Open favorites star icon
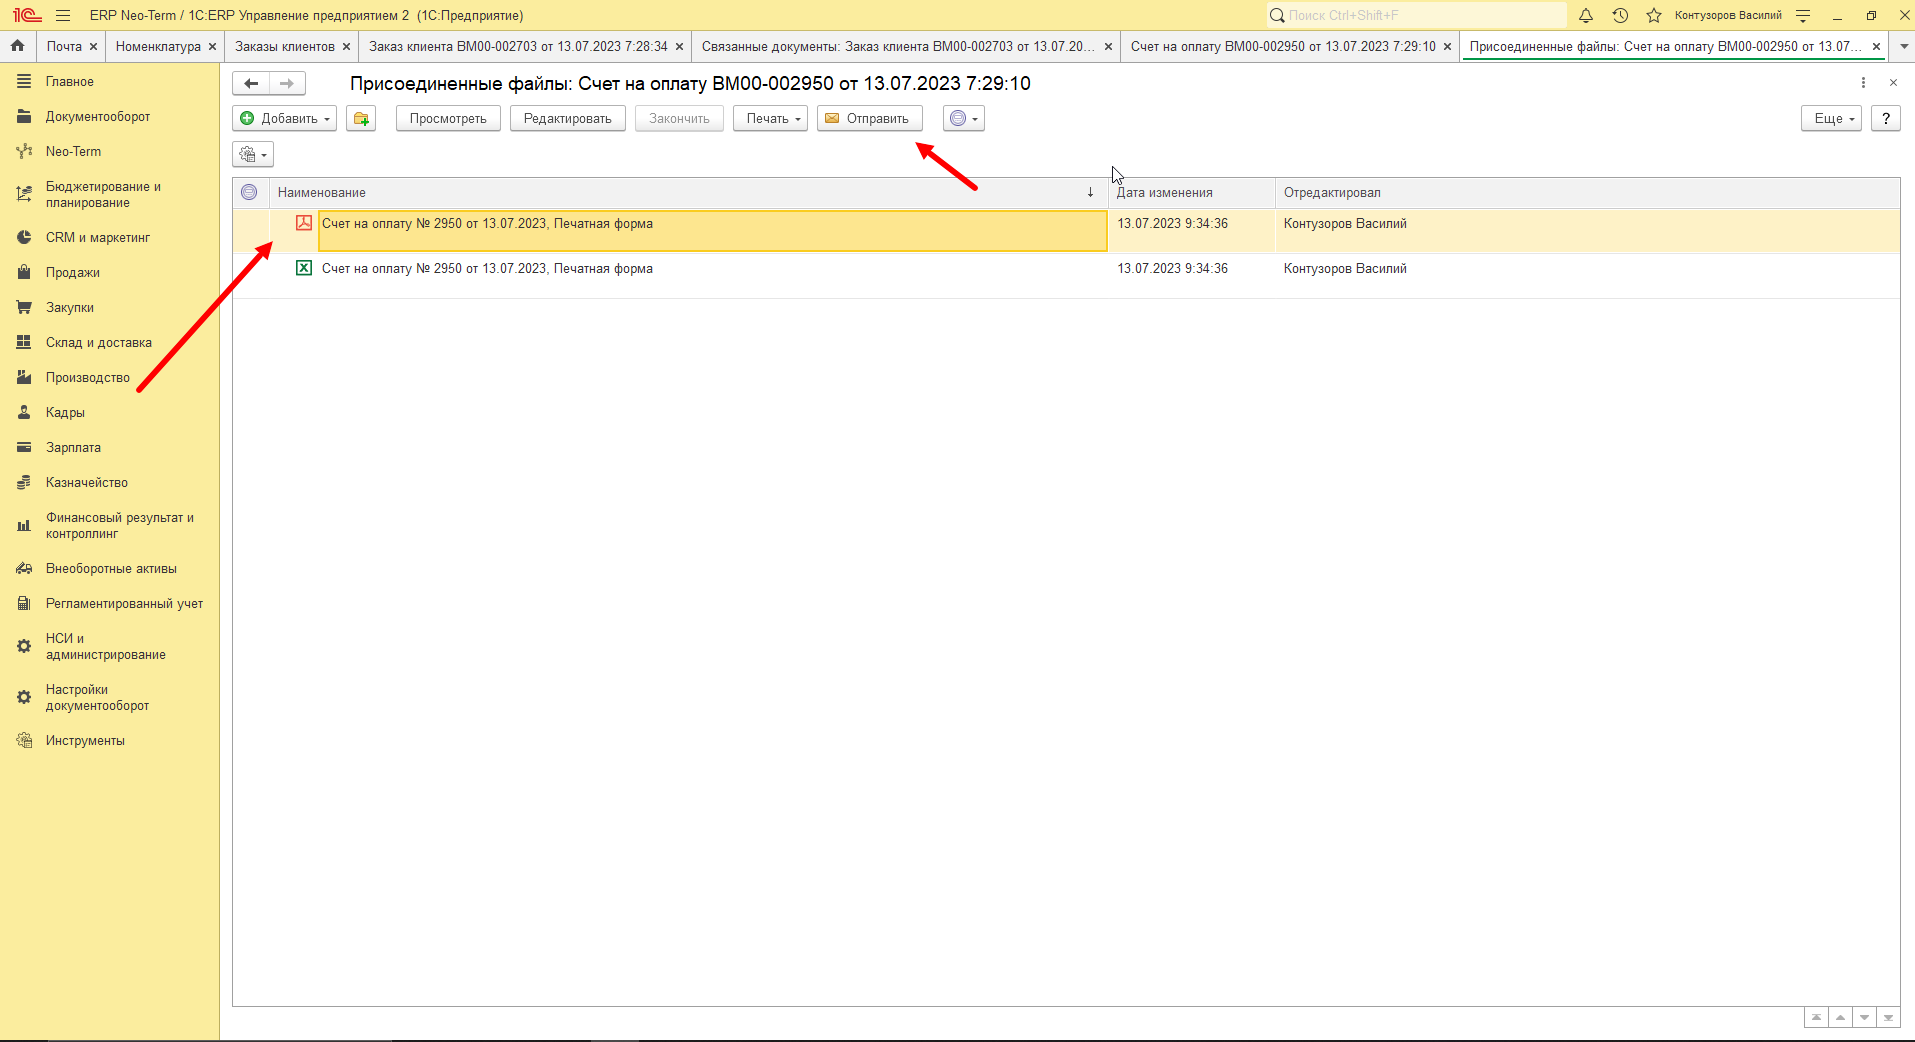Viewport: 1915px width, 1042px height. tap(1654, 15)
